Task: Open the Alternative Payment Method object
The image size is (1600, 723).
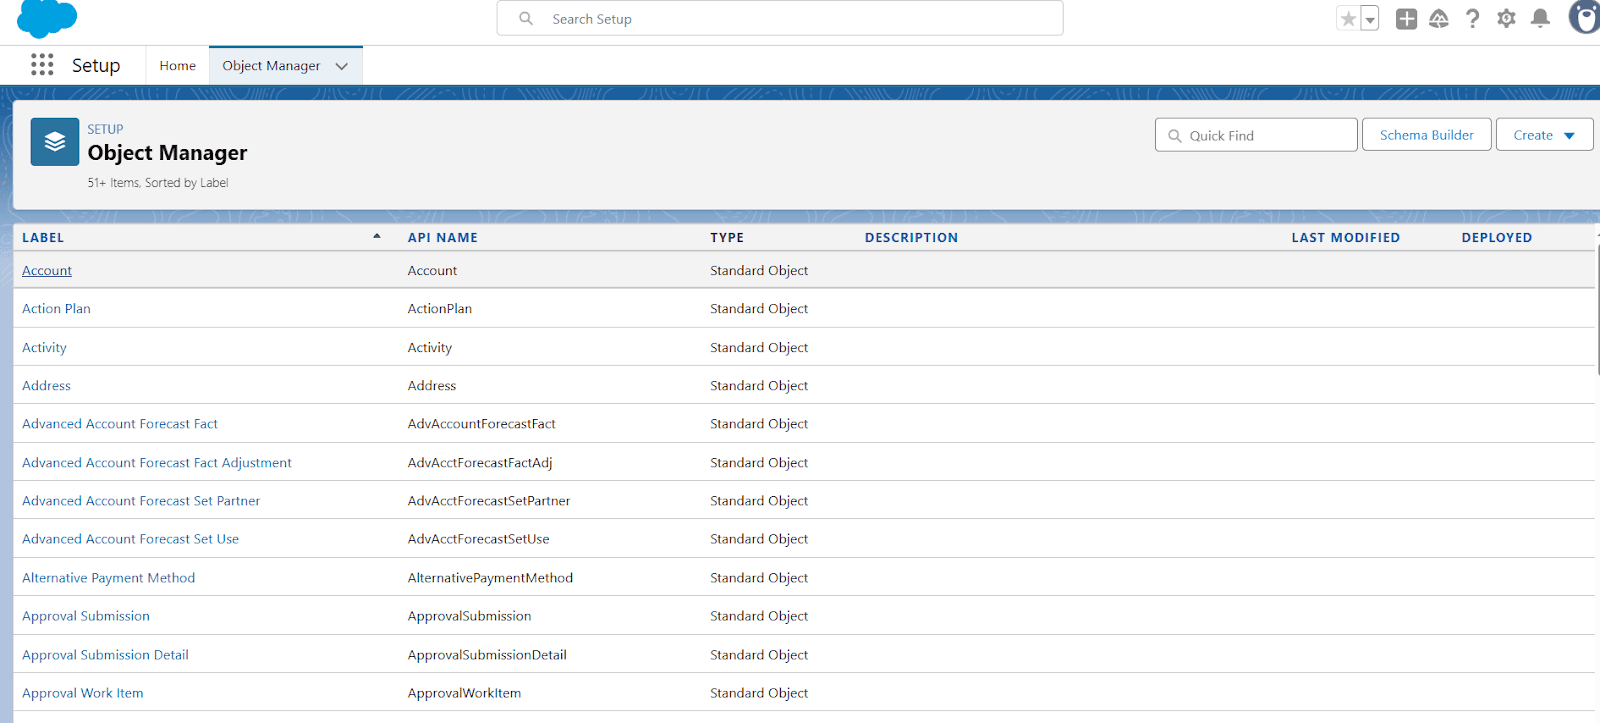Action: 108,578
